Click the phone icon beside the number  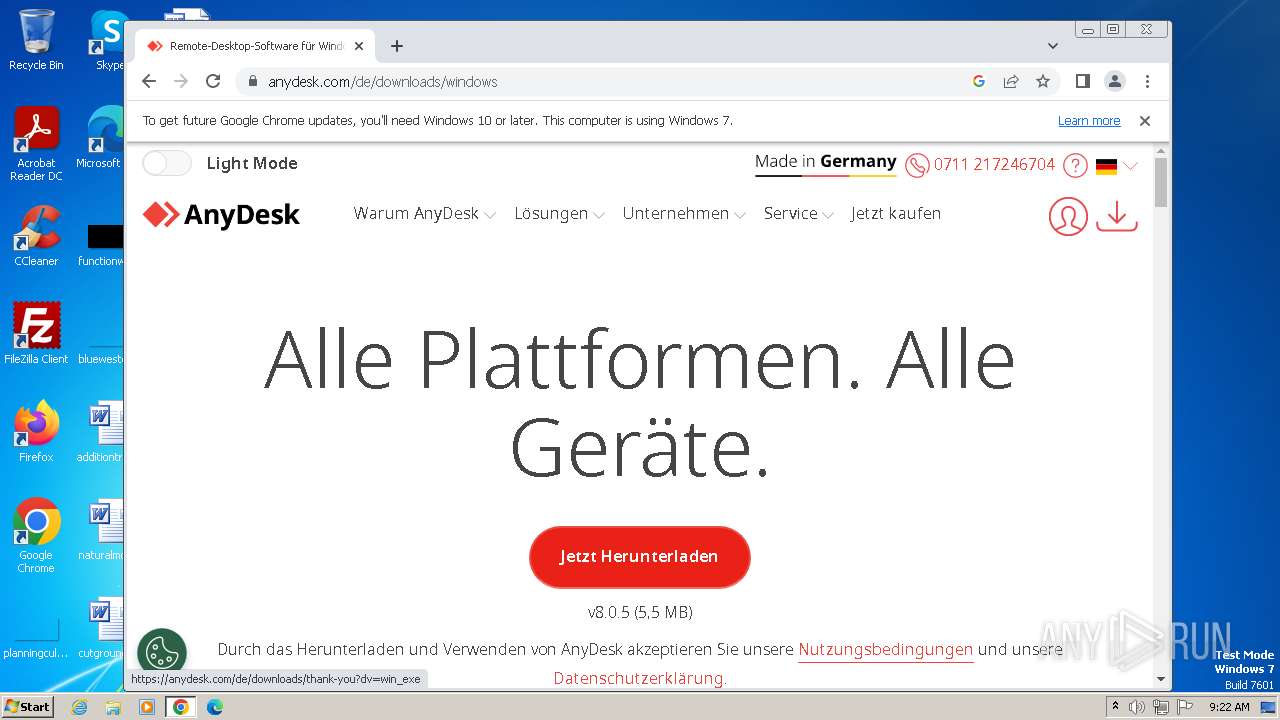pos(917,165)
